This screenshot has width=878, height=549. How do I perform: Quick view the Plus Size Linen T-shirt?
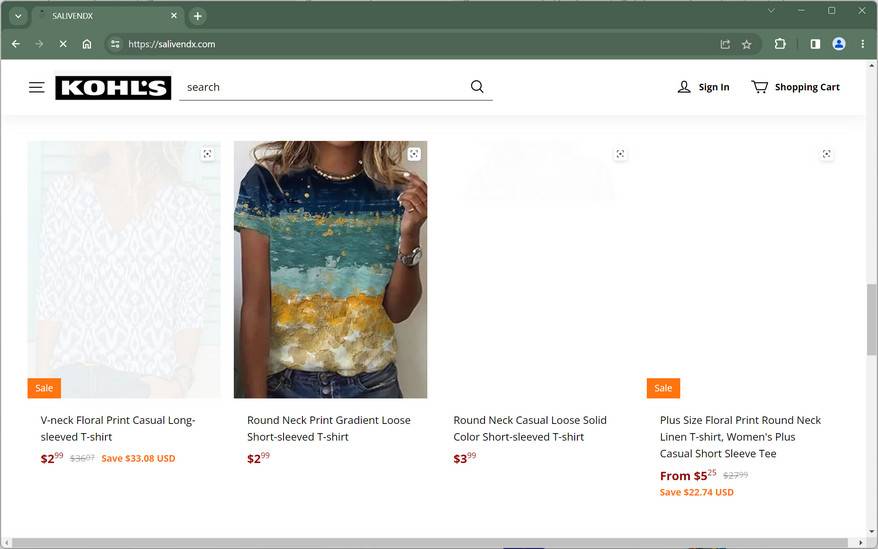(827, 154)
